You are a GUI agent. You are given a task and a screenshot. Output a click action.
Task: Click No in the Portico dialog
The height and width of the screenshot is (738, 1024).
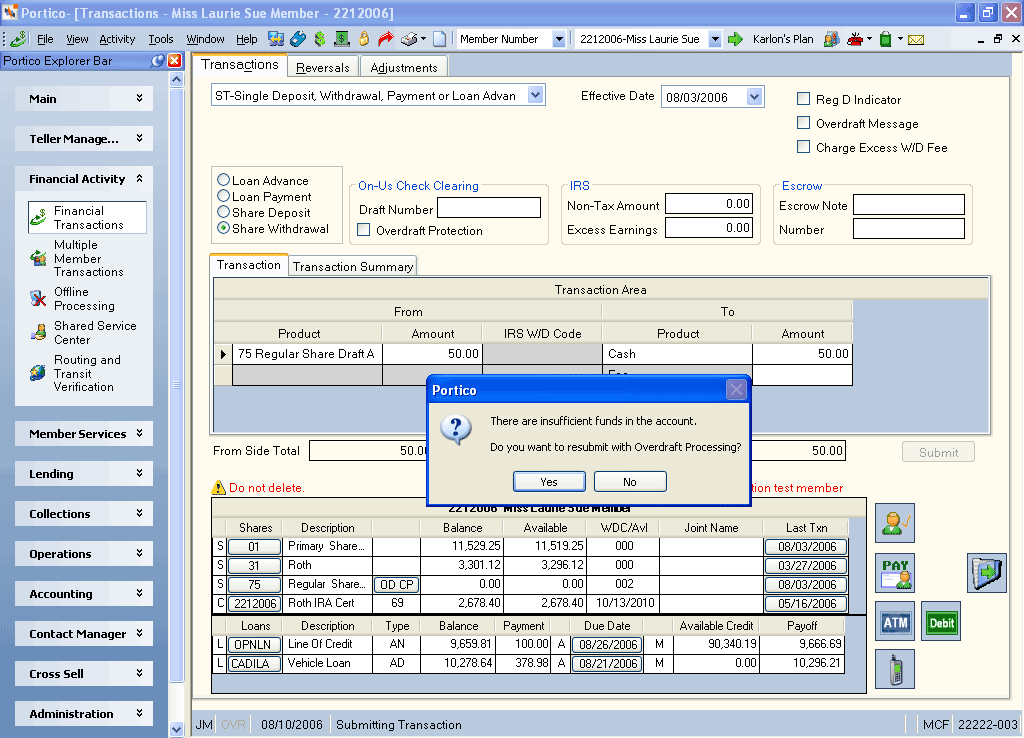630,481
